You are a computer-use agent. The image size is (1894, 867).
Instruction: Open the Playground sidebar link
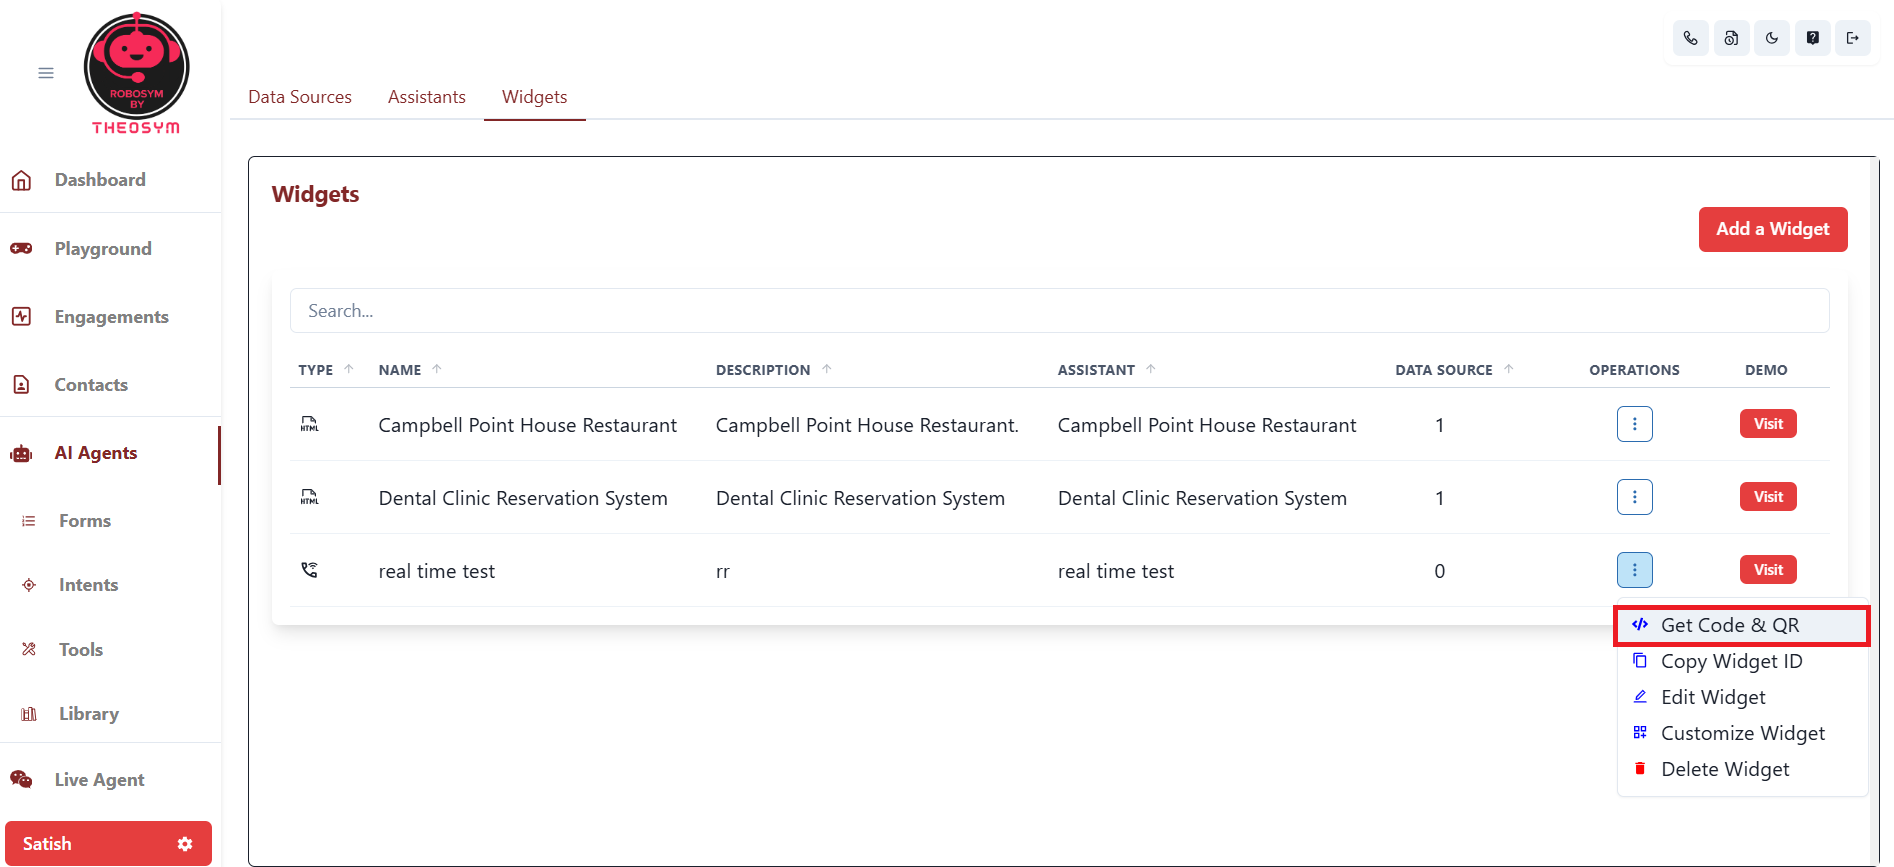pos(103,248)
